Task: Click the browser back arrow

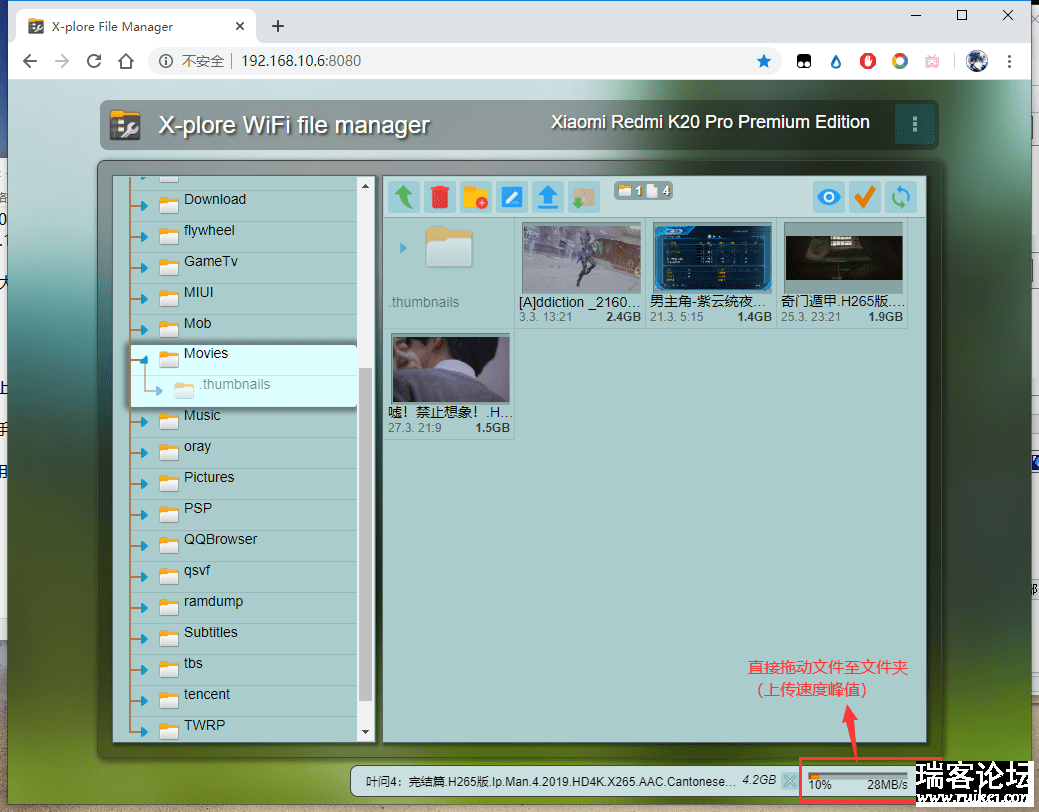Action: point(30,62)
